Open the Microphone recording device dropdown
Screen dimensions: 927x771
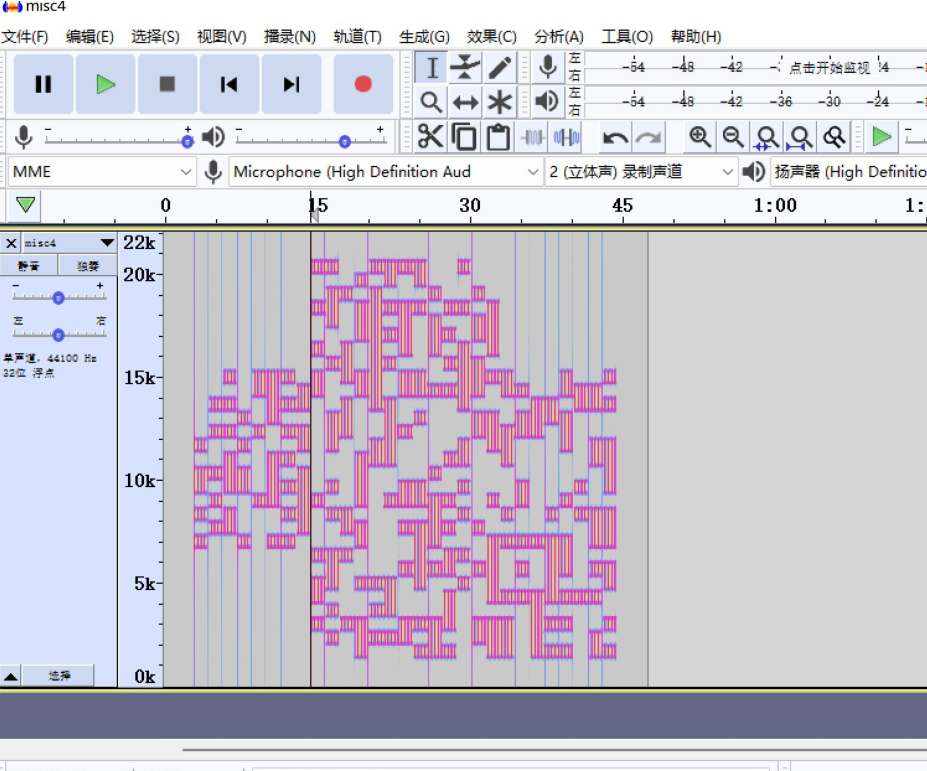pyautogui.click(x=386, y=172)
